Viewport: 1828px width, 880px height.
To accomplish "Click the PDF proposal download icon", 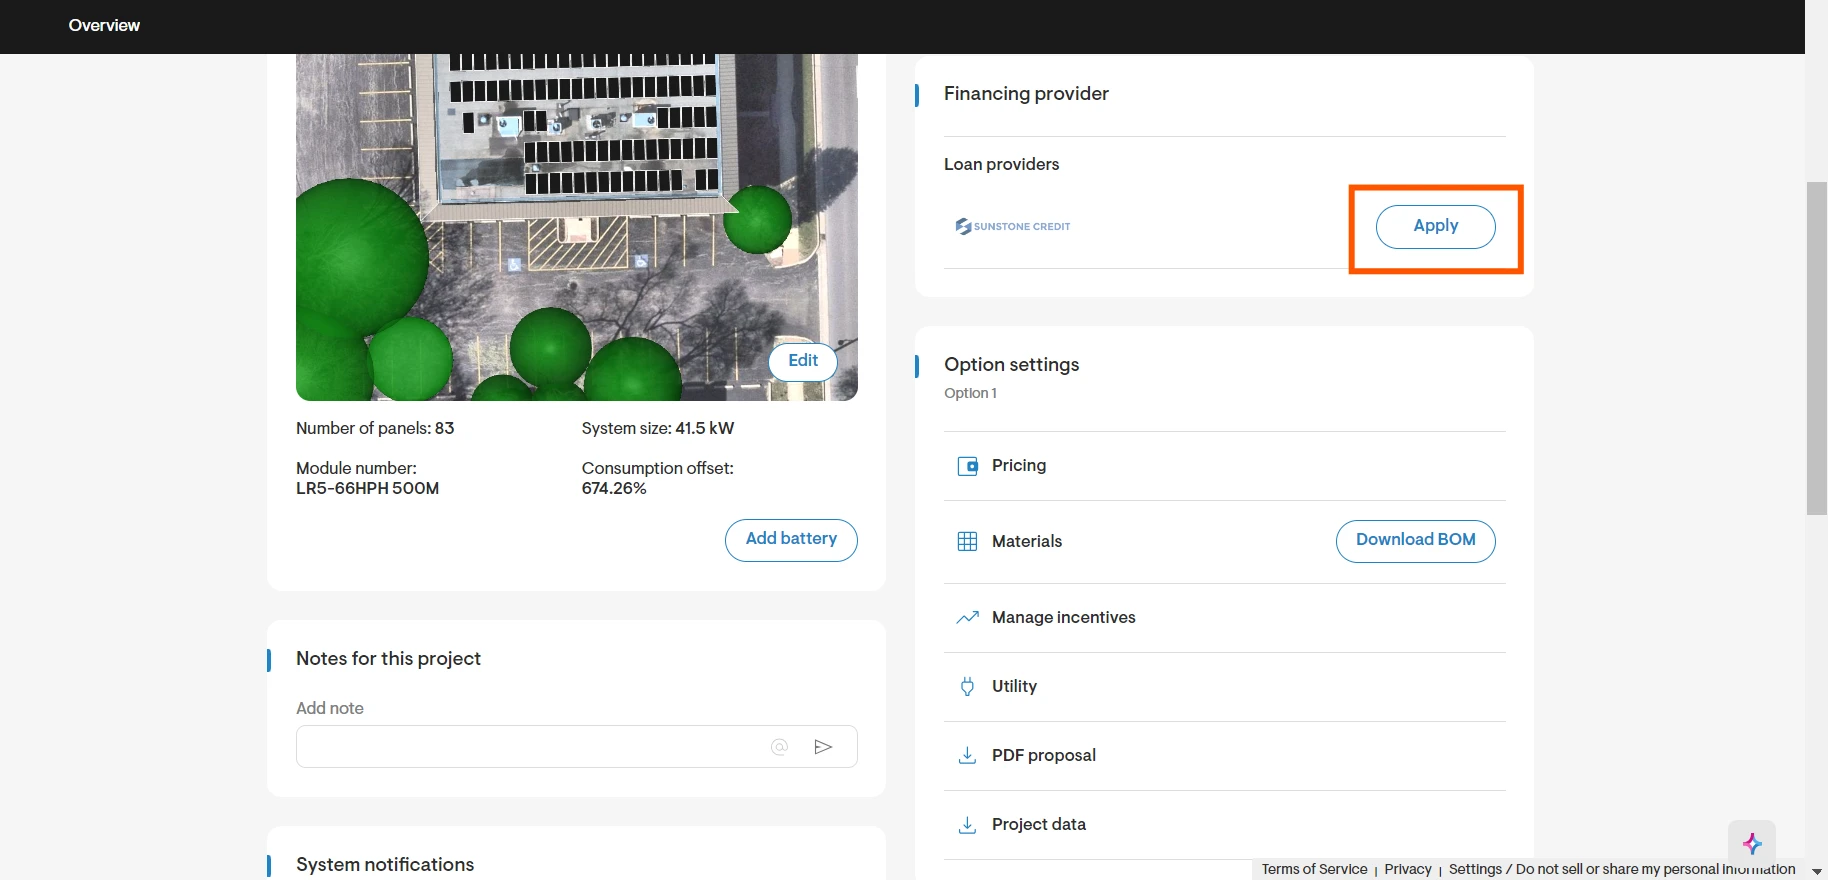I will click(x=967, y=756).
